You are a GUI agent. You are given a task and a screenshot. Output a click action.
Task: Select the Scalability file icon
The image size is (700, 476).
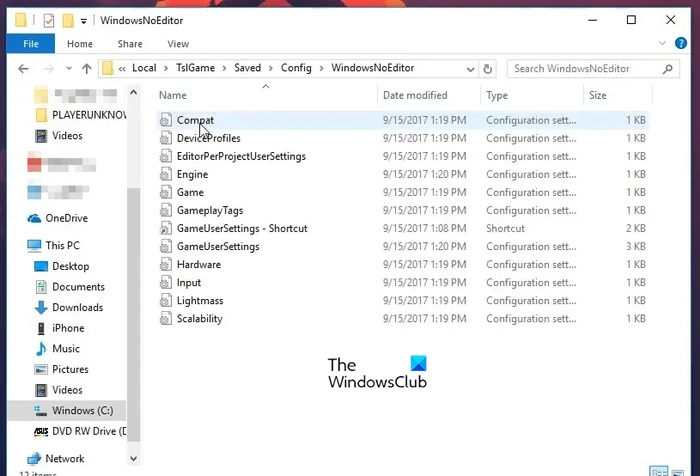coord(166,319)
